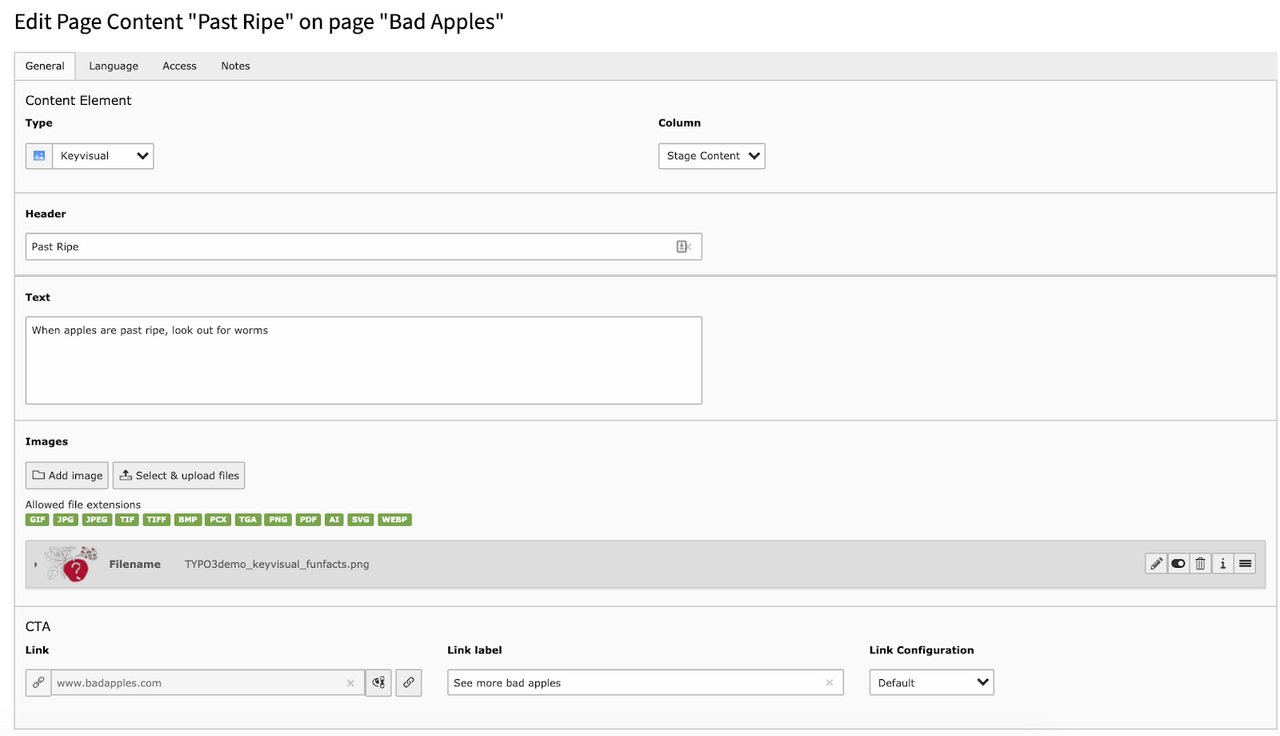Open the Link Configuration dropdown
This screenshot has width=1280, height=736.
point(931,683)
